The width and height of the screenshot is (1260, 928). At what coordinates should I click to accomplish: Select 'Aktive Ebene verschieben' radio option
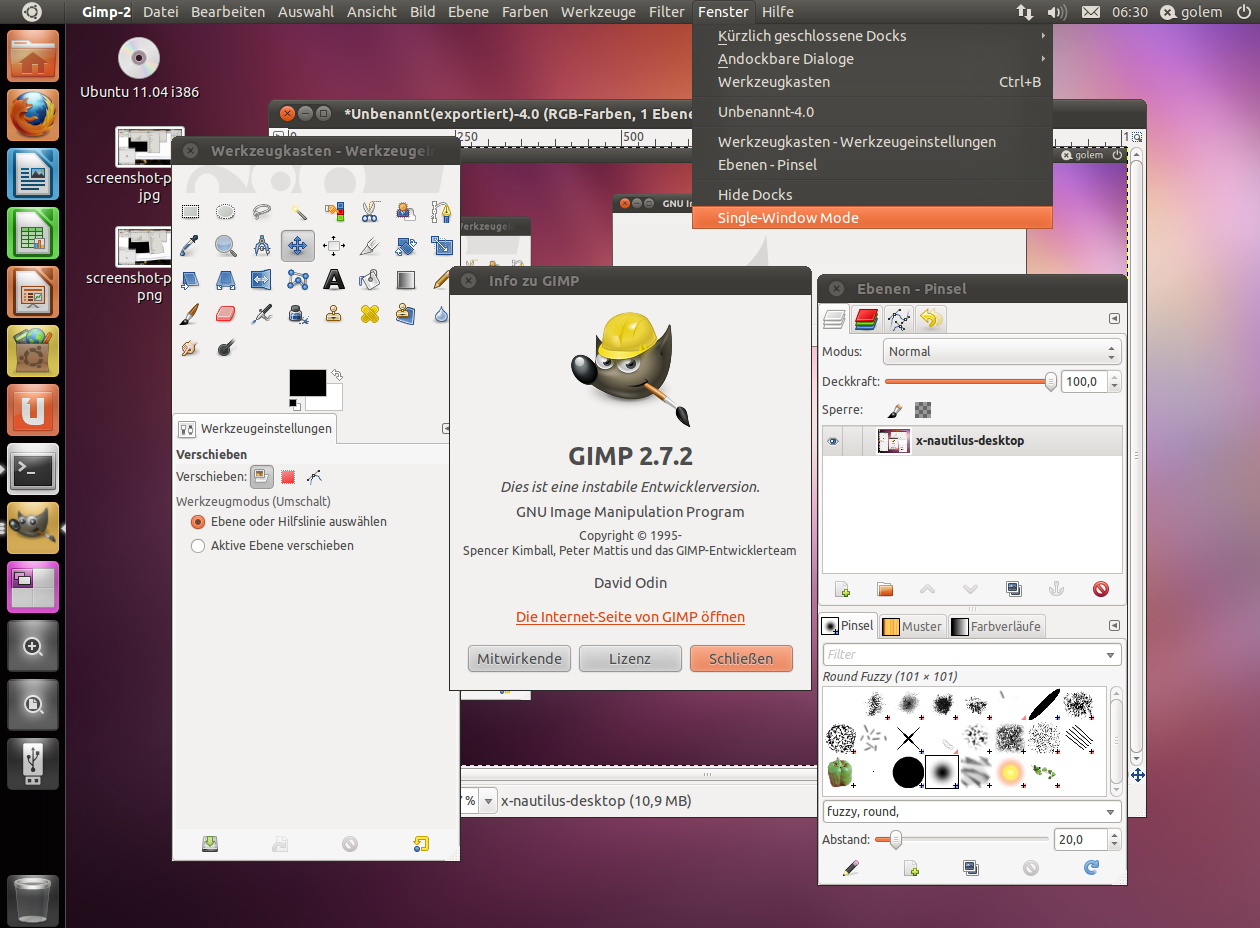[198, 546]
